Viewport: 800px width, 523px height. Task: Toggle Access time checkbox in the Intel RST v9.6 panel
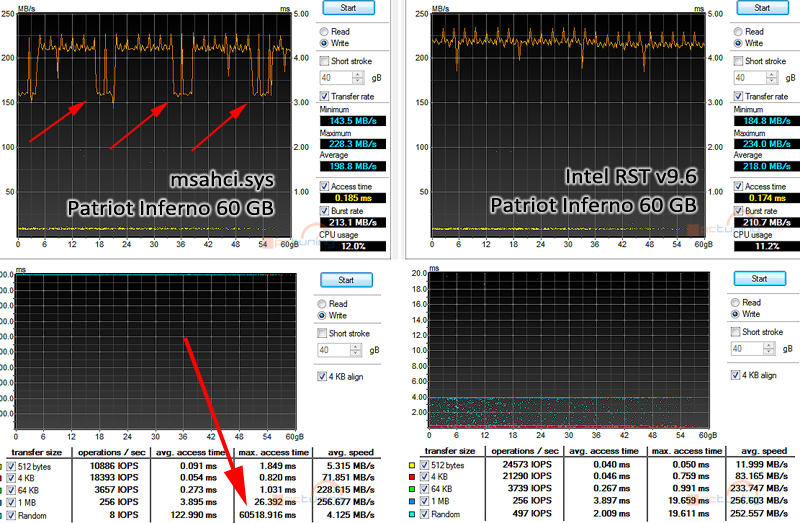tap(738, 186)
